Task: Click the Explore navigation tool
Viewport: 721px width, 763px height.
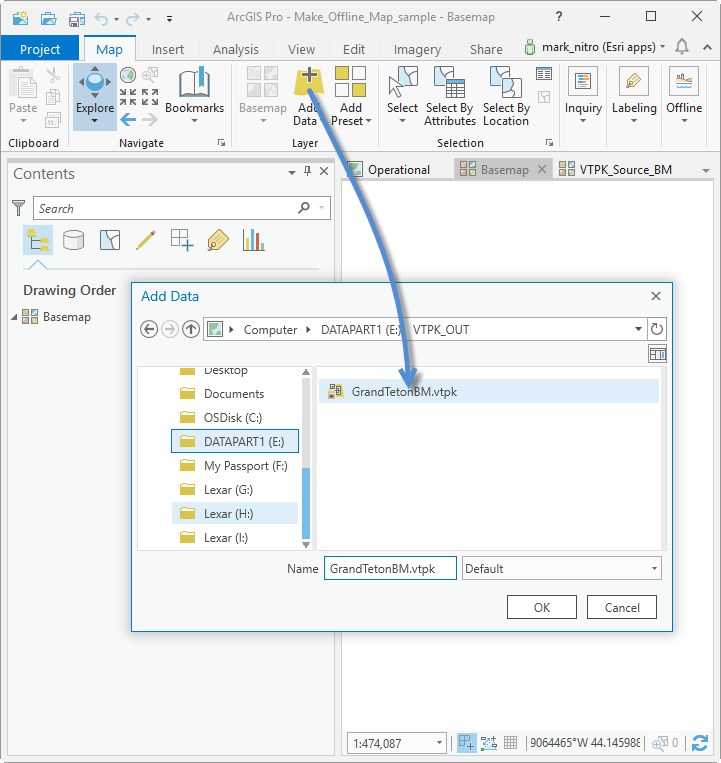Action: coord(95,96)
